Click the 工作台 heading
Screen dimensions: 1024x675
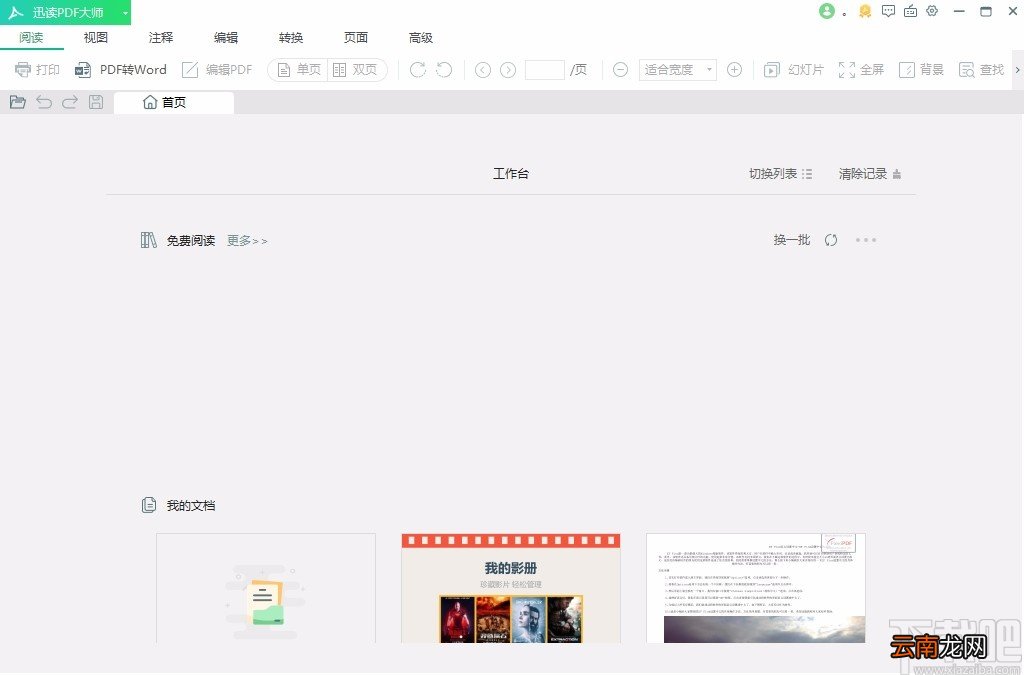click(x=511, y=174)
